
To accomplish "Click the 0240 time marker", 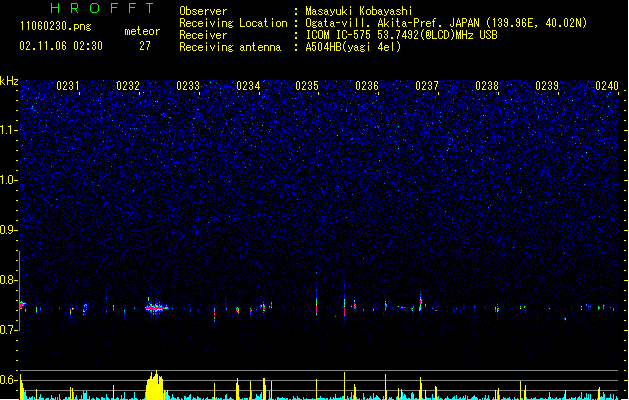I will [607, 86].
